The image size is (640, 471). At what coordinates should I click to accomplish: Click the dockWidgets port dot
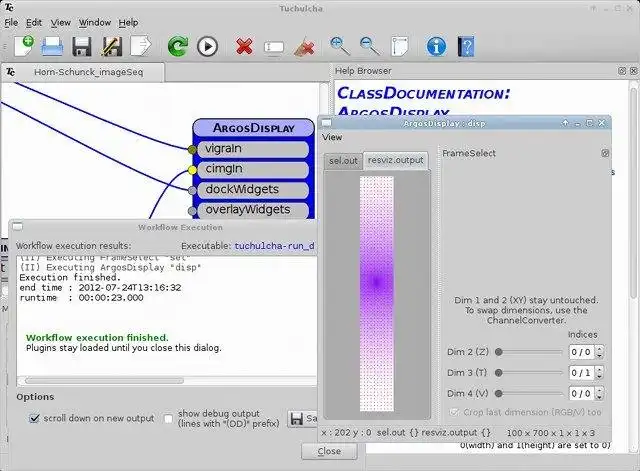pyautogui.click(x=192, y=190)
